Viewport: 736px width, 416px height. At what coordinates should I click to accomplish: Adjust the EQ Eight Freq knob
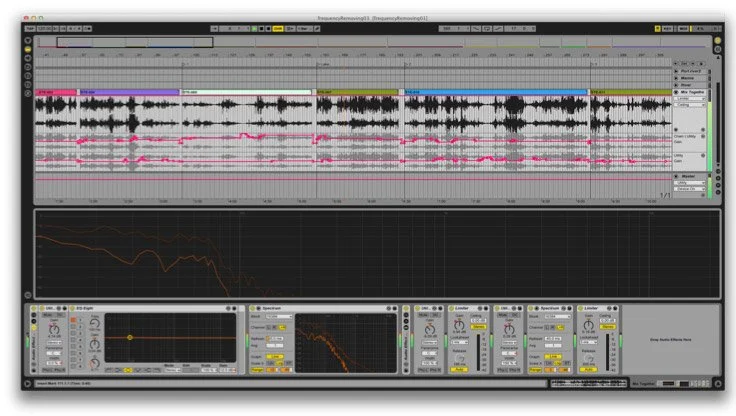[94, 324]
